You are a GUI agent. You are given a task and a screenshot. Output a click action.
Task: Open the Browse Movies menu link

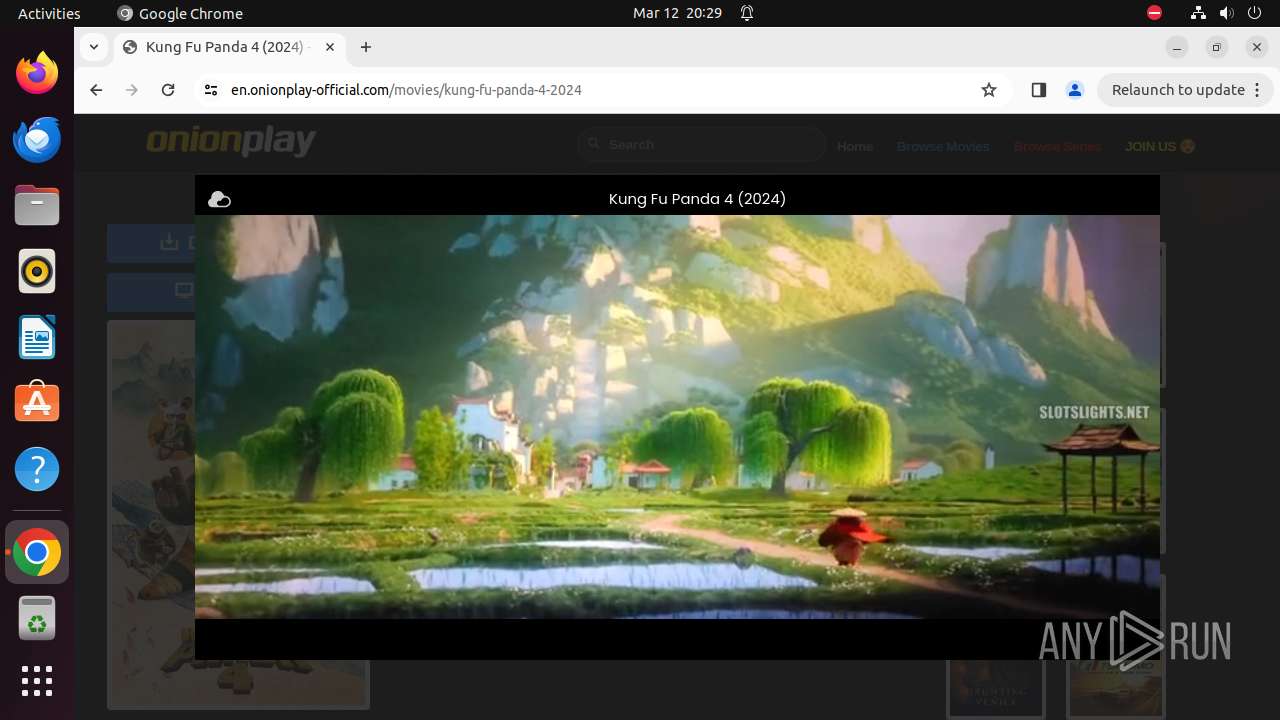point(943,146)
